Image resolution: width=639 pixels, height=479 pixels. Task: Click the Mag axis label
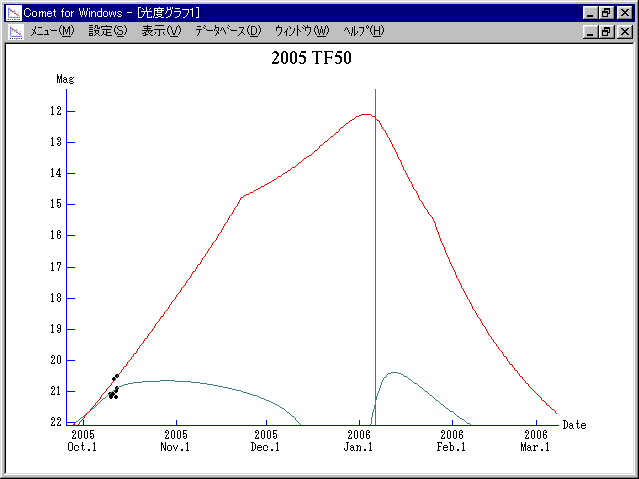(65, 78)
